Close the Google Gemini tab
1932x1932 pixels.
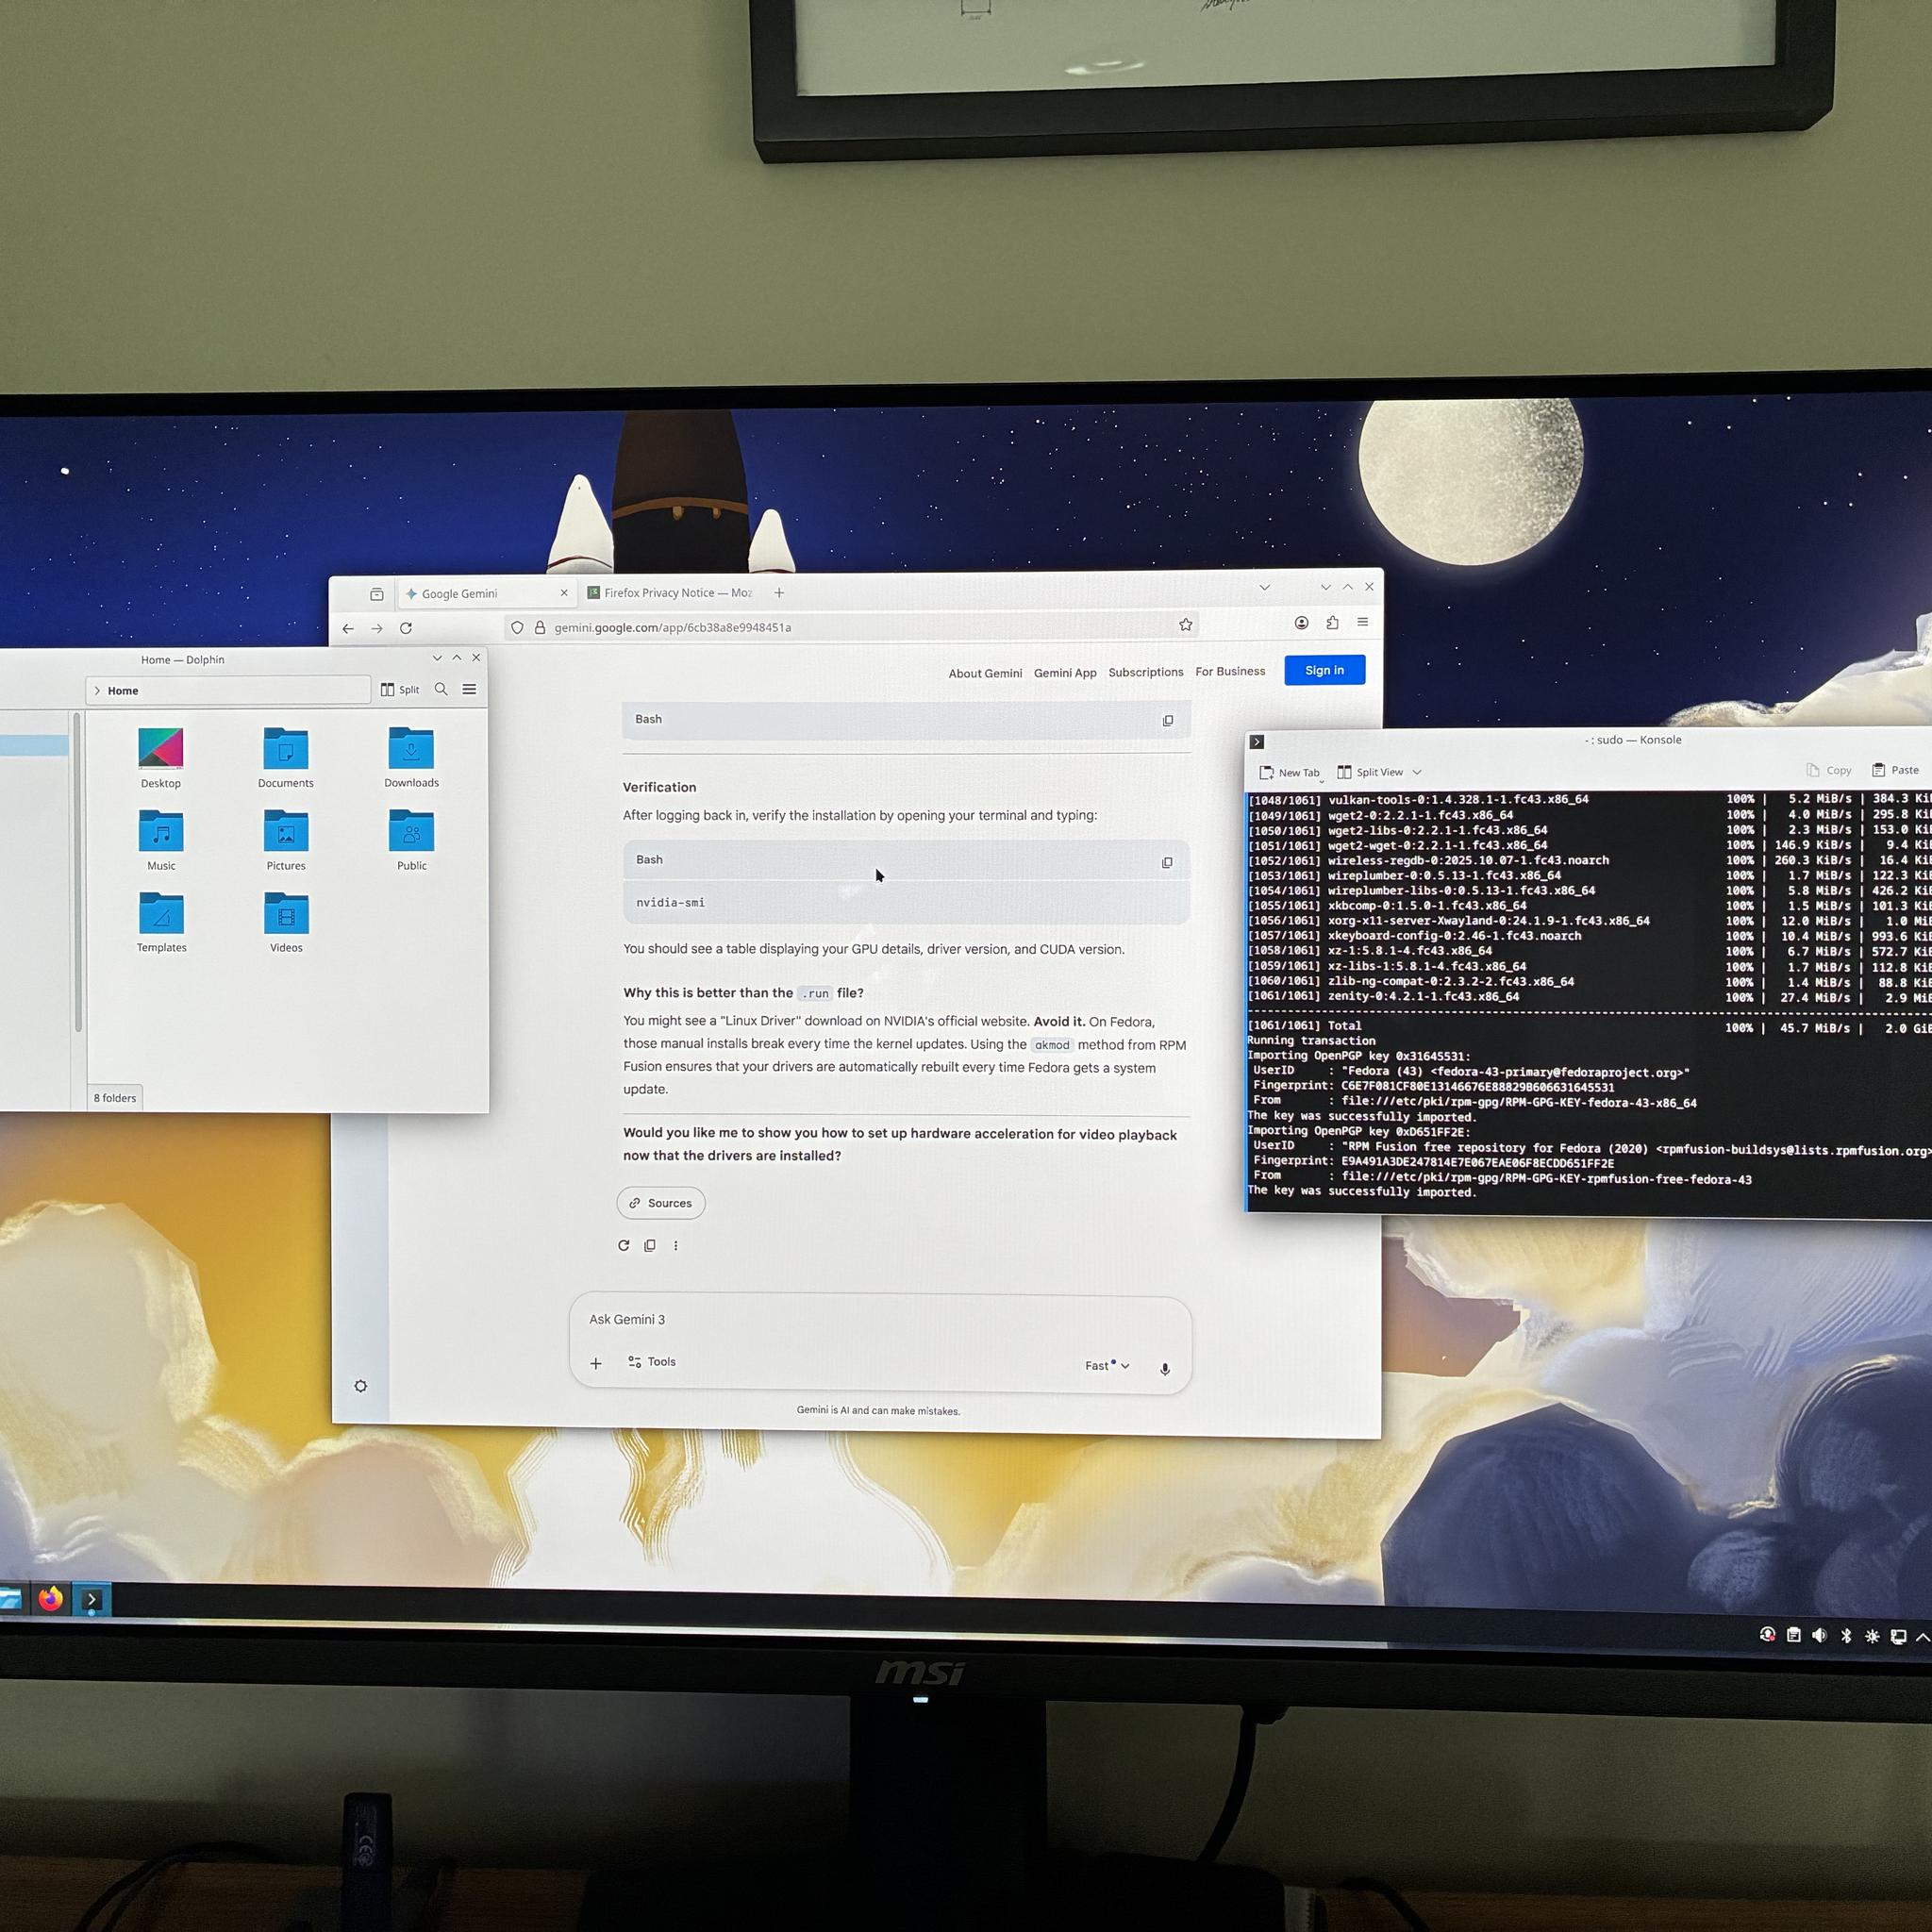(x=564, y=593)
